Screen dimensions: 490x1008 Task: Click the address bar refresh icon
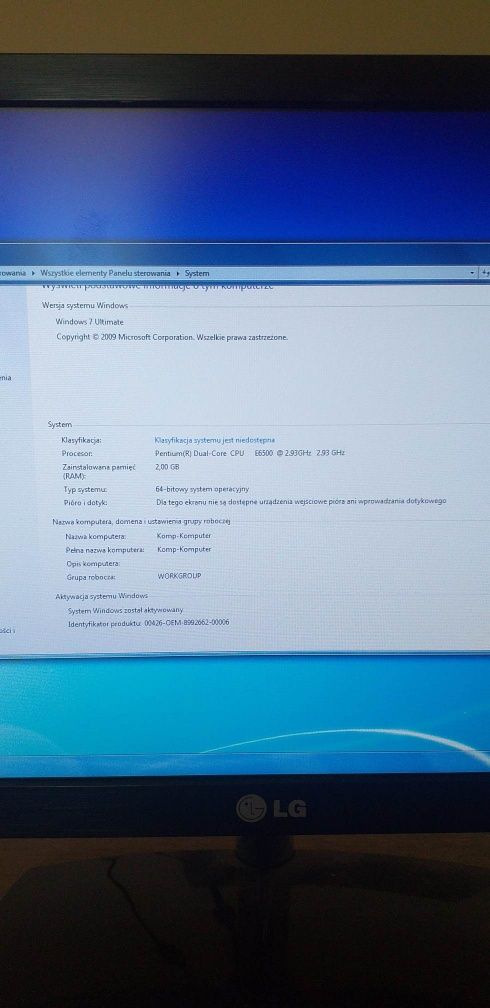pyautogui.click(x=485, y=273)
